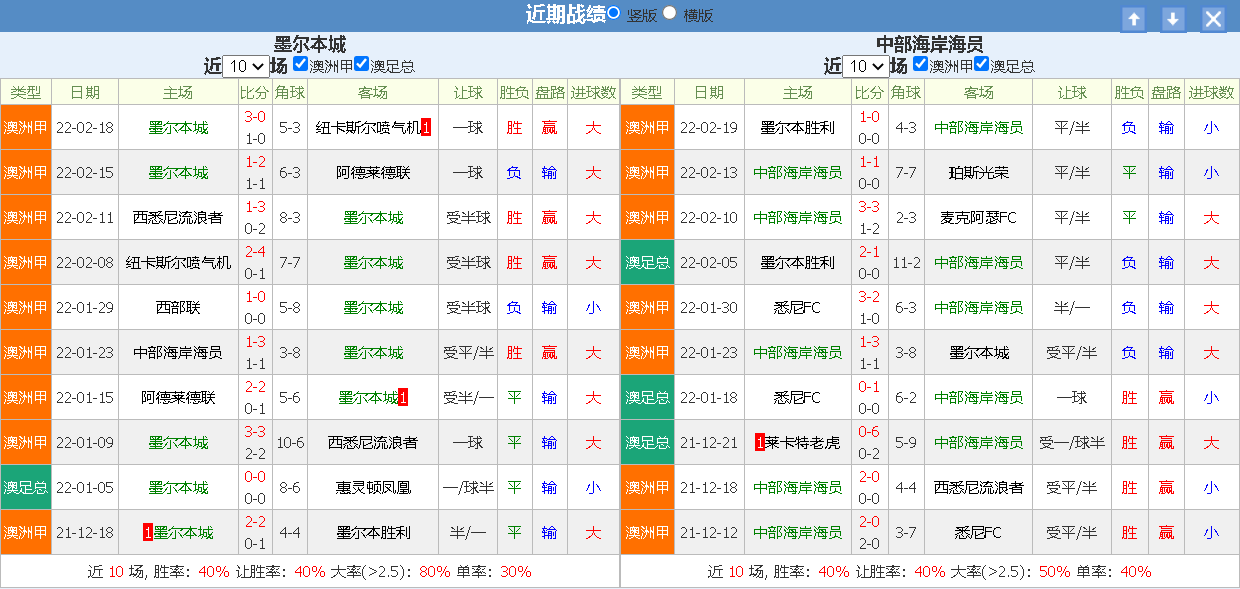Click 进球数 column header in 中部海岸海员 table
Viewport: 1240px width, 589px height.
(1211, 92)
